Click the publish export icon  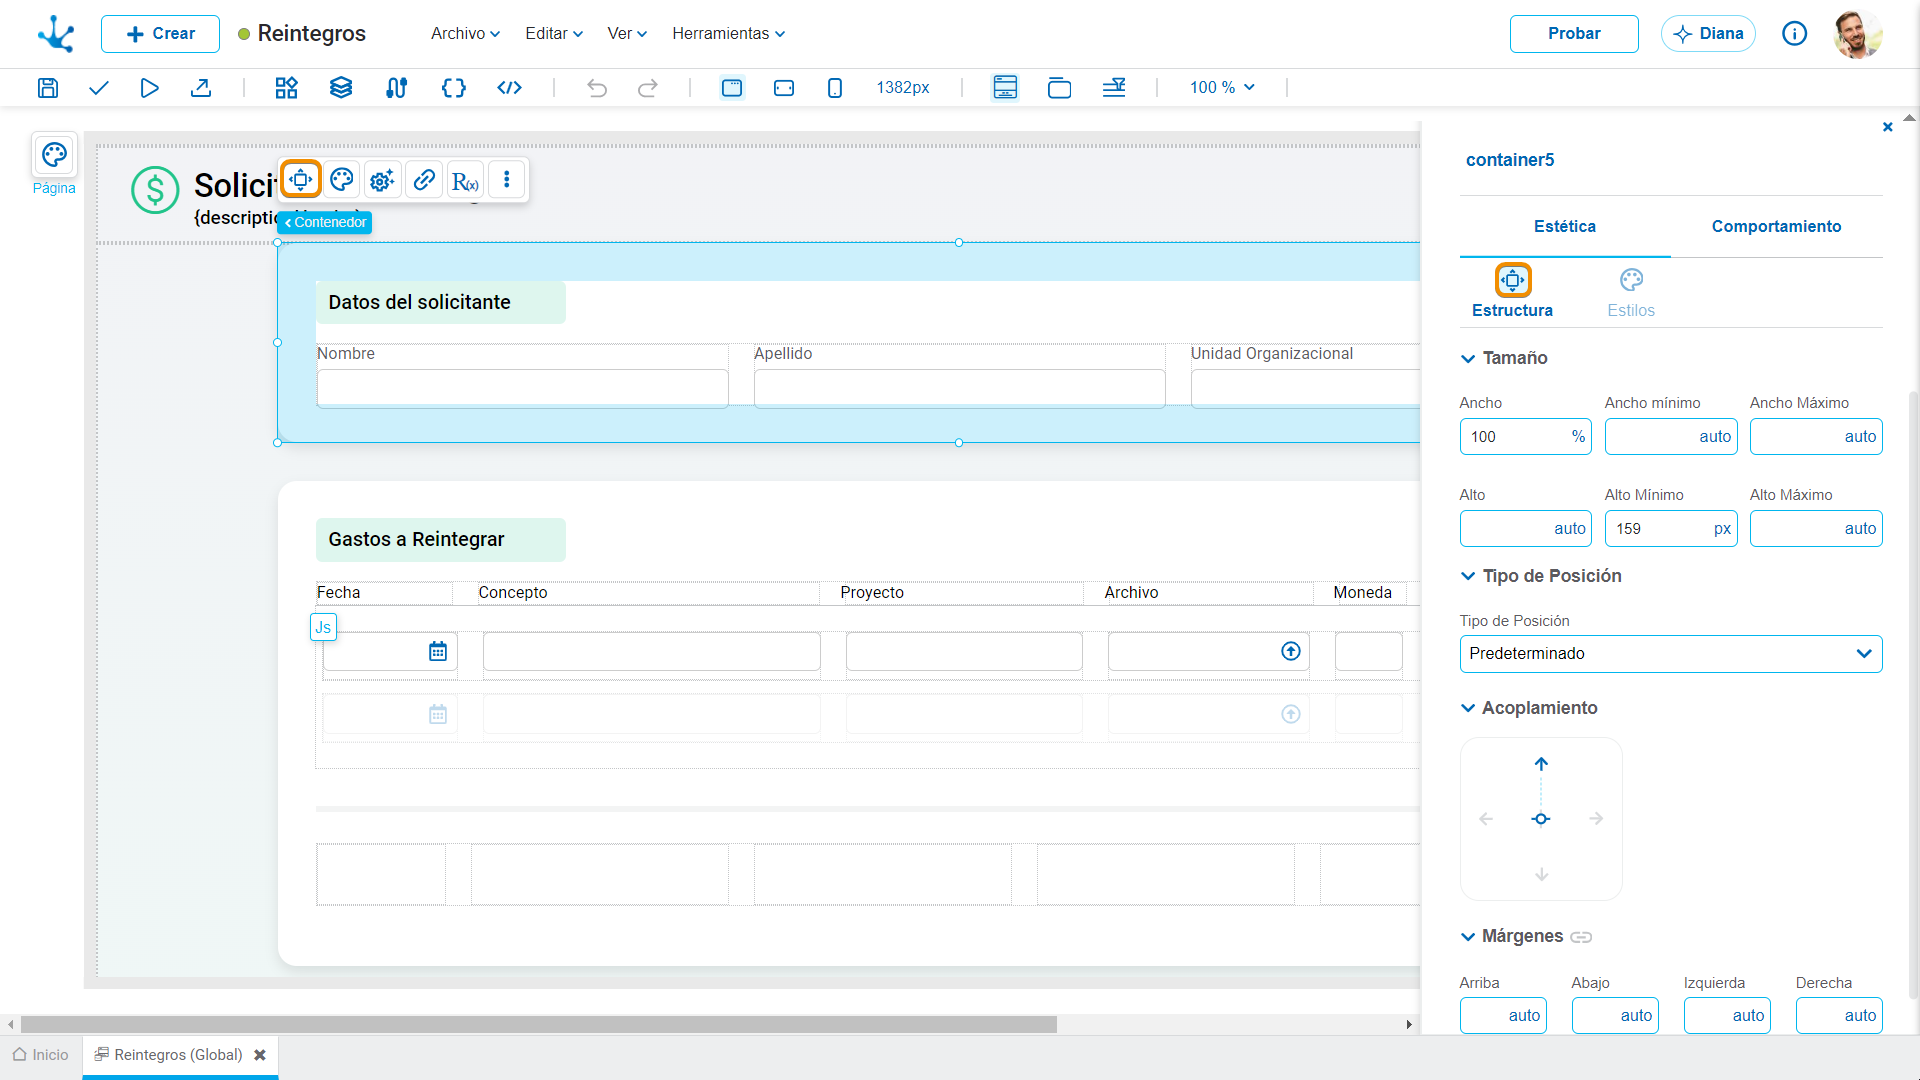[201, 88]
